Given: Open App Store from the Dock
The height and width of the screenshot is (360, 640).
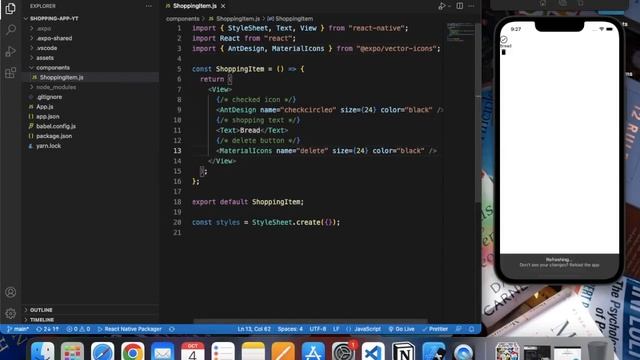Looking at the screenshot, I should pos(313,352).
